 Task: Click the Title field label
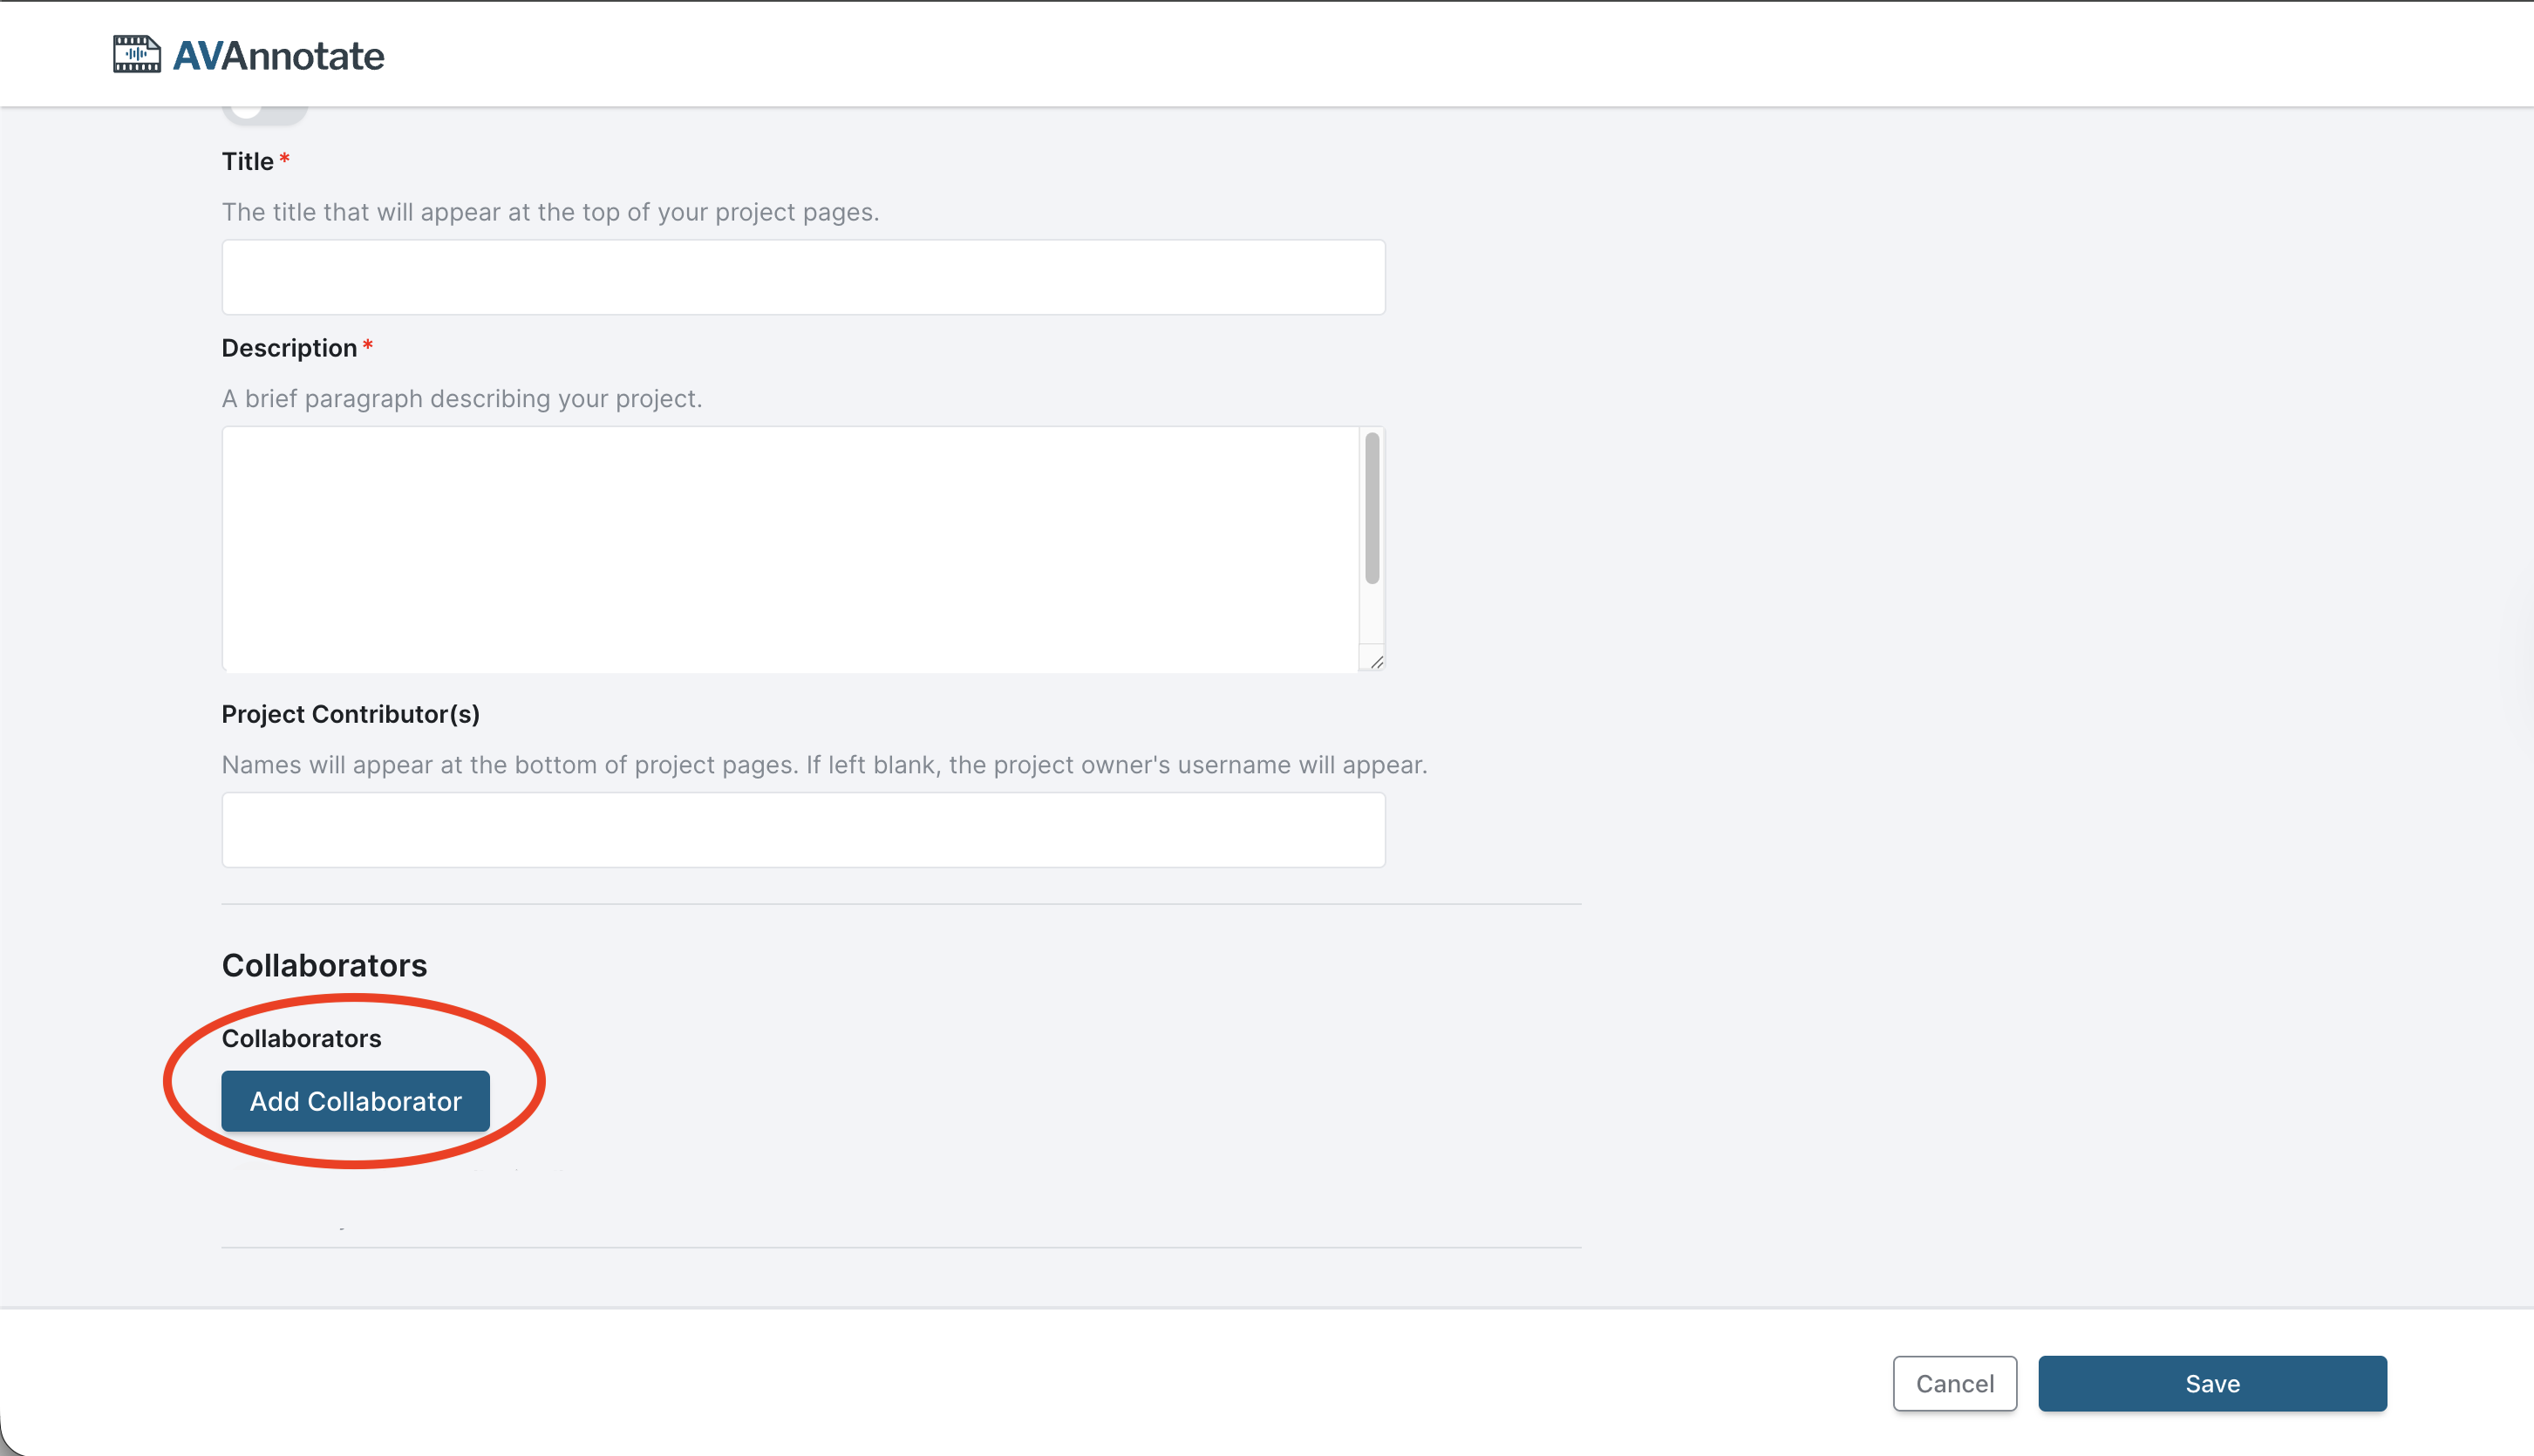tap(247, 162)
